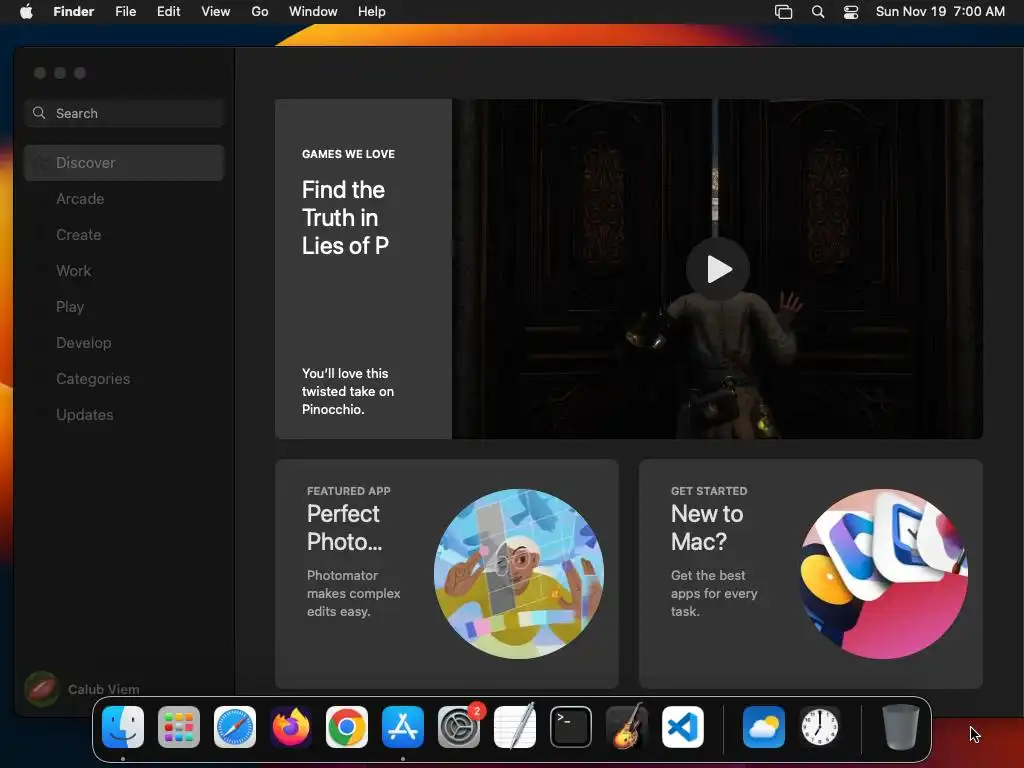Open the Finder menu
Image resolution: width=1024 pixels, height=768 pixels.
click(74, 12)
